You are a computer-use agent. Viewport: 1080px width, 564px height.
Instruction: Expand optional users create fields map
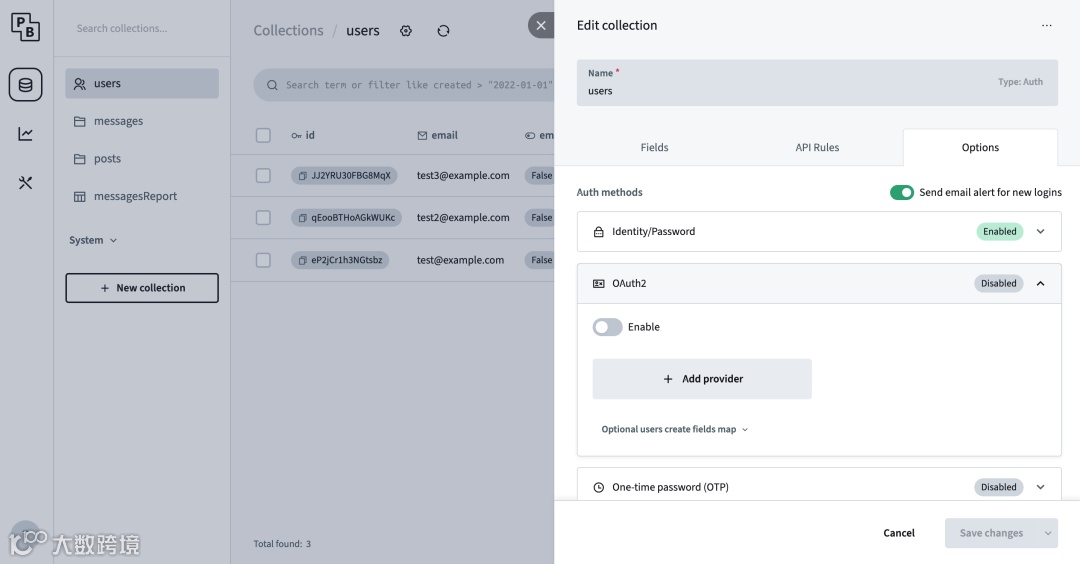pyautogui.click(x=675, y=430)
